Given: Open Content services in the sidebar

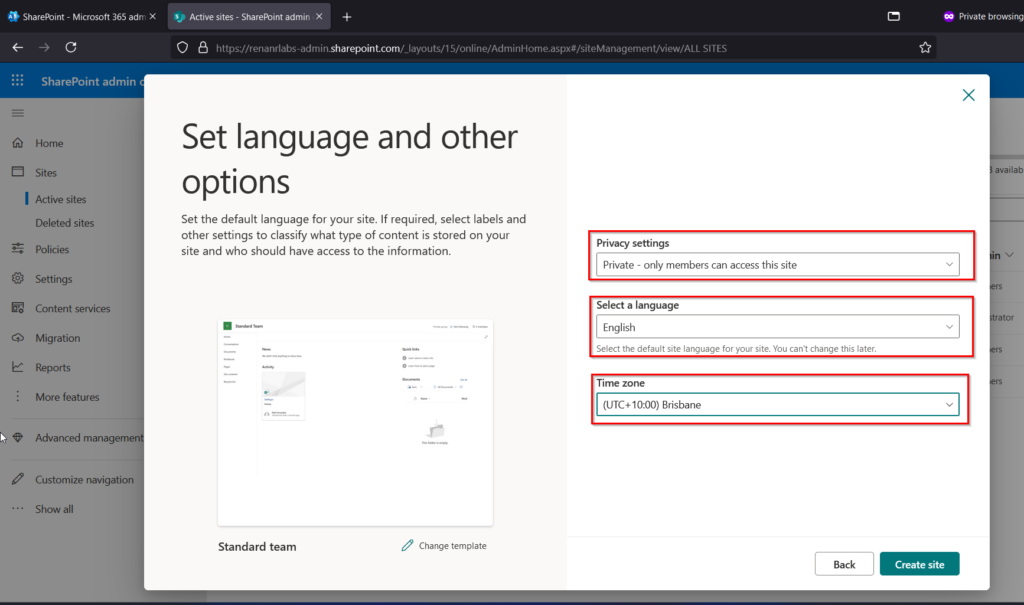Looking at the screenshot, I should pos(72,308).
